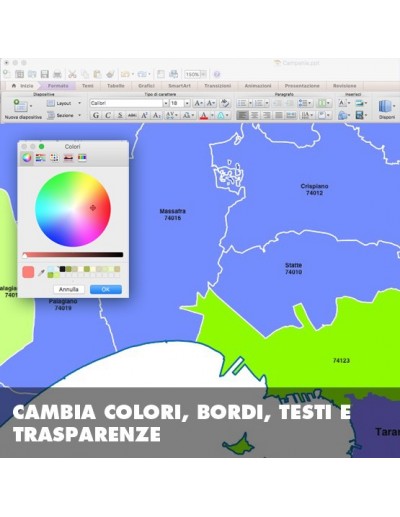This screenshot has height=517, width=400.
Task: Open the SmartArt tab
Action: click(179, 86)
